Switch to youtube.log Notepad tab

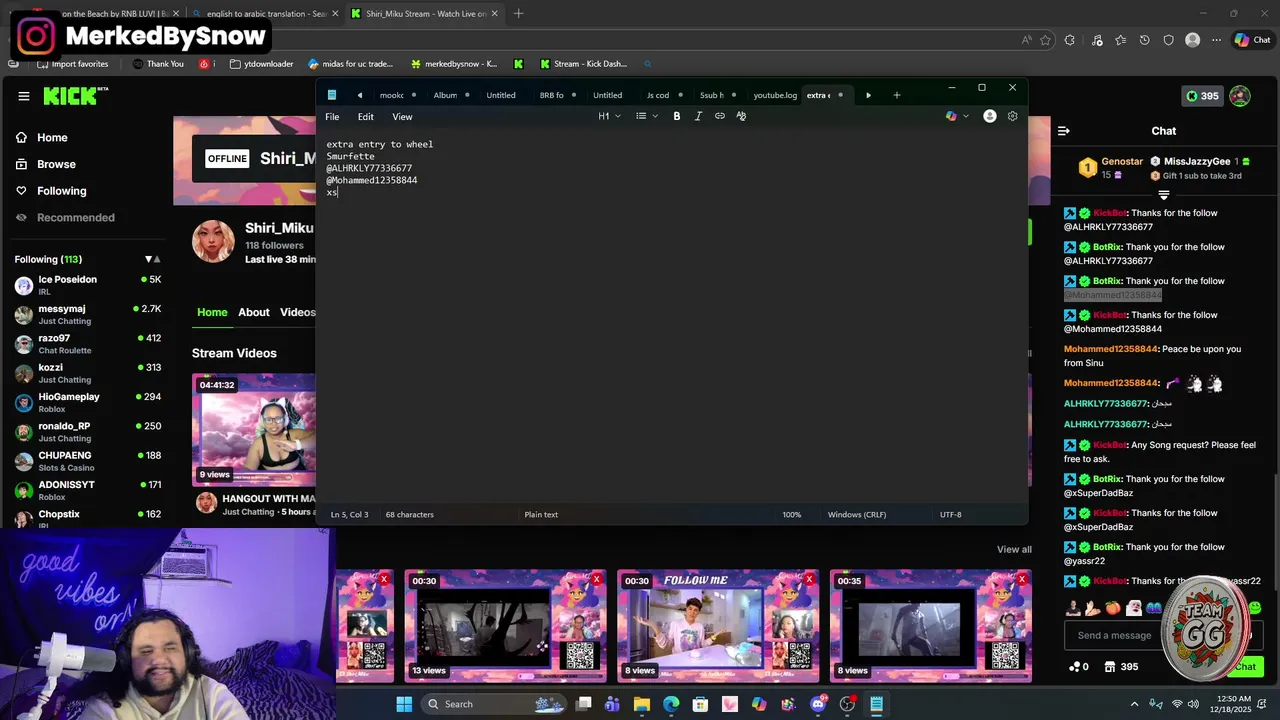pyautogui.click(x=775, y=95)
